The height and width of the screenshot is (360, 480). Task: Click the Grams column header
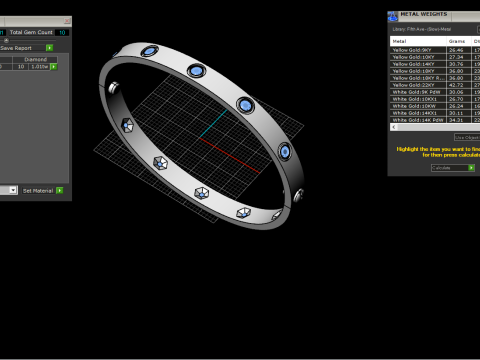pos(459,41)
